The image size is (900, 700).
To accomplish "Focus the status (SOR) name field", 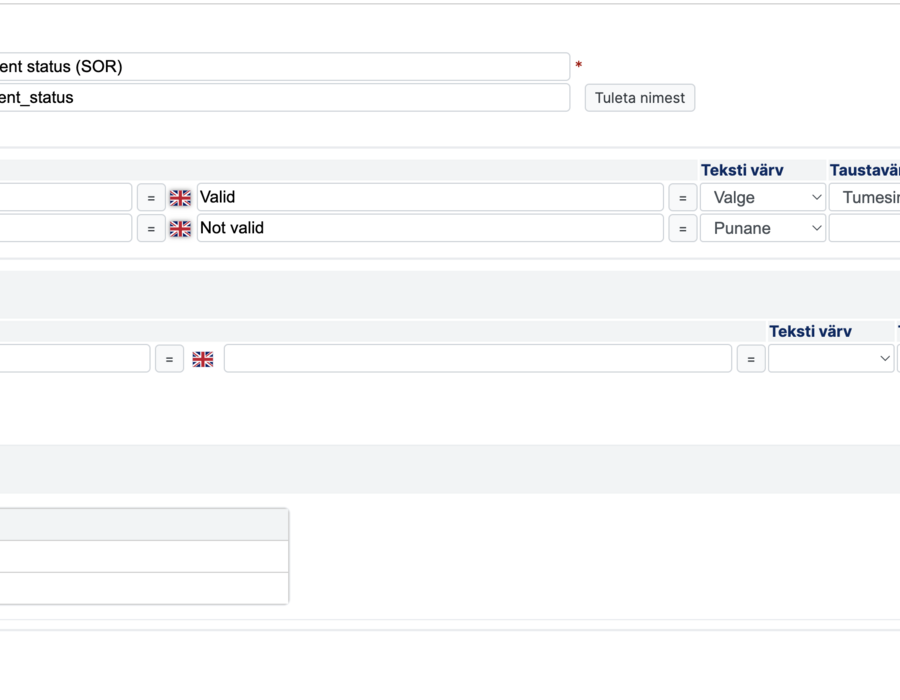I will tap(285, 67).
